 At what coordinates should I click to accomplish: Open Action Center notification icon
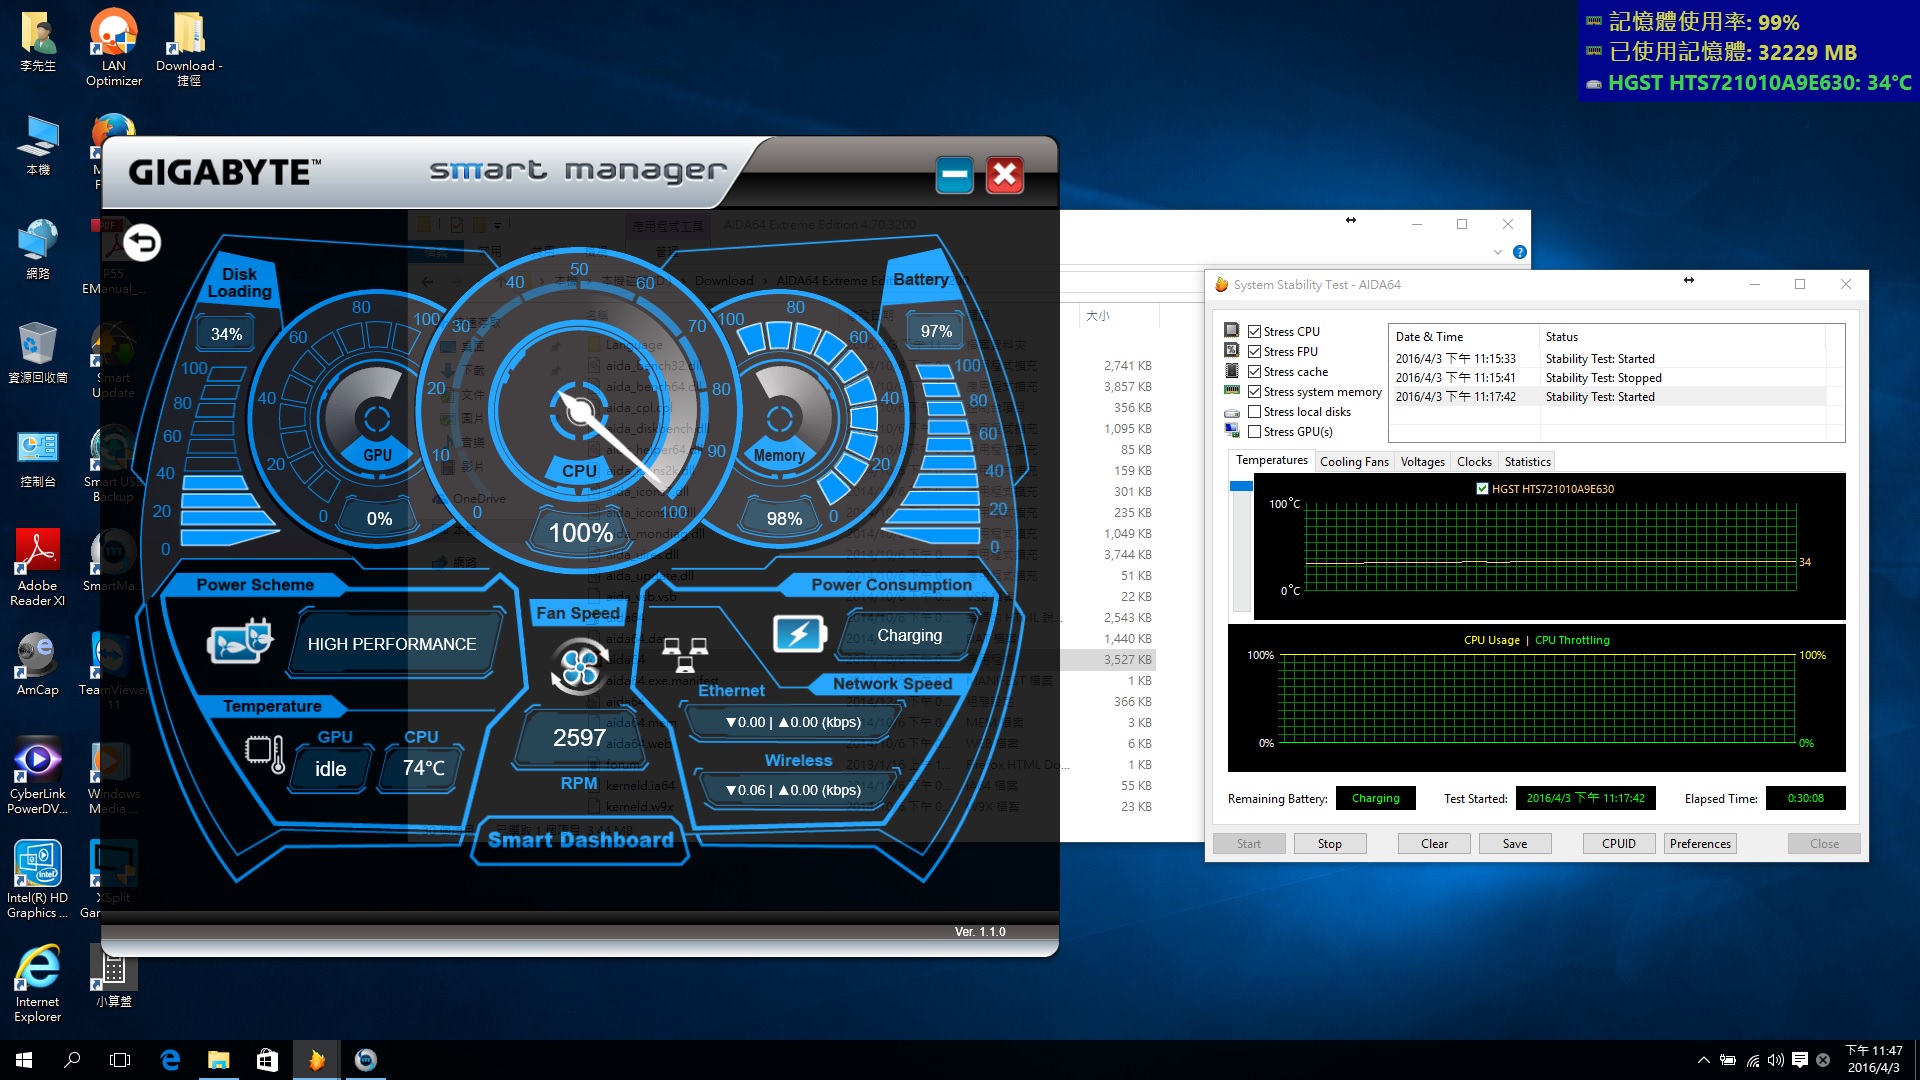pos(1800,1060)
